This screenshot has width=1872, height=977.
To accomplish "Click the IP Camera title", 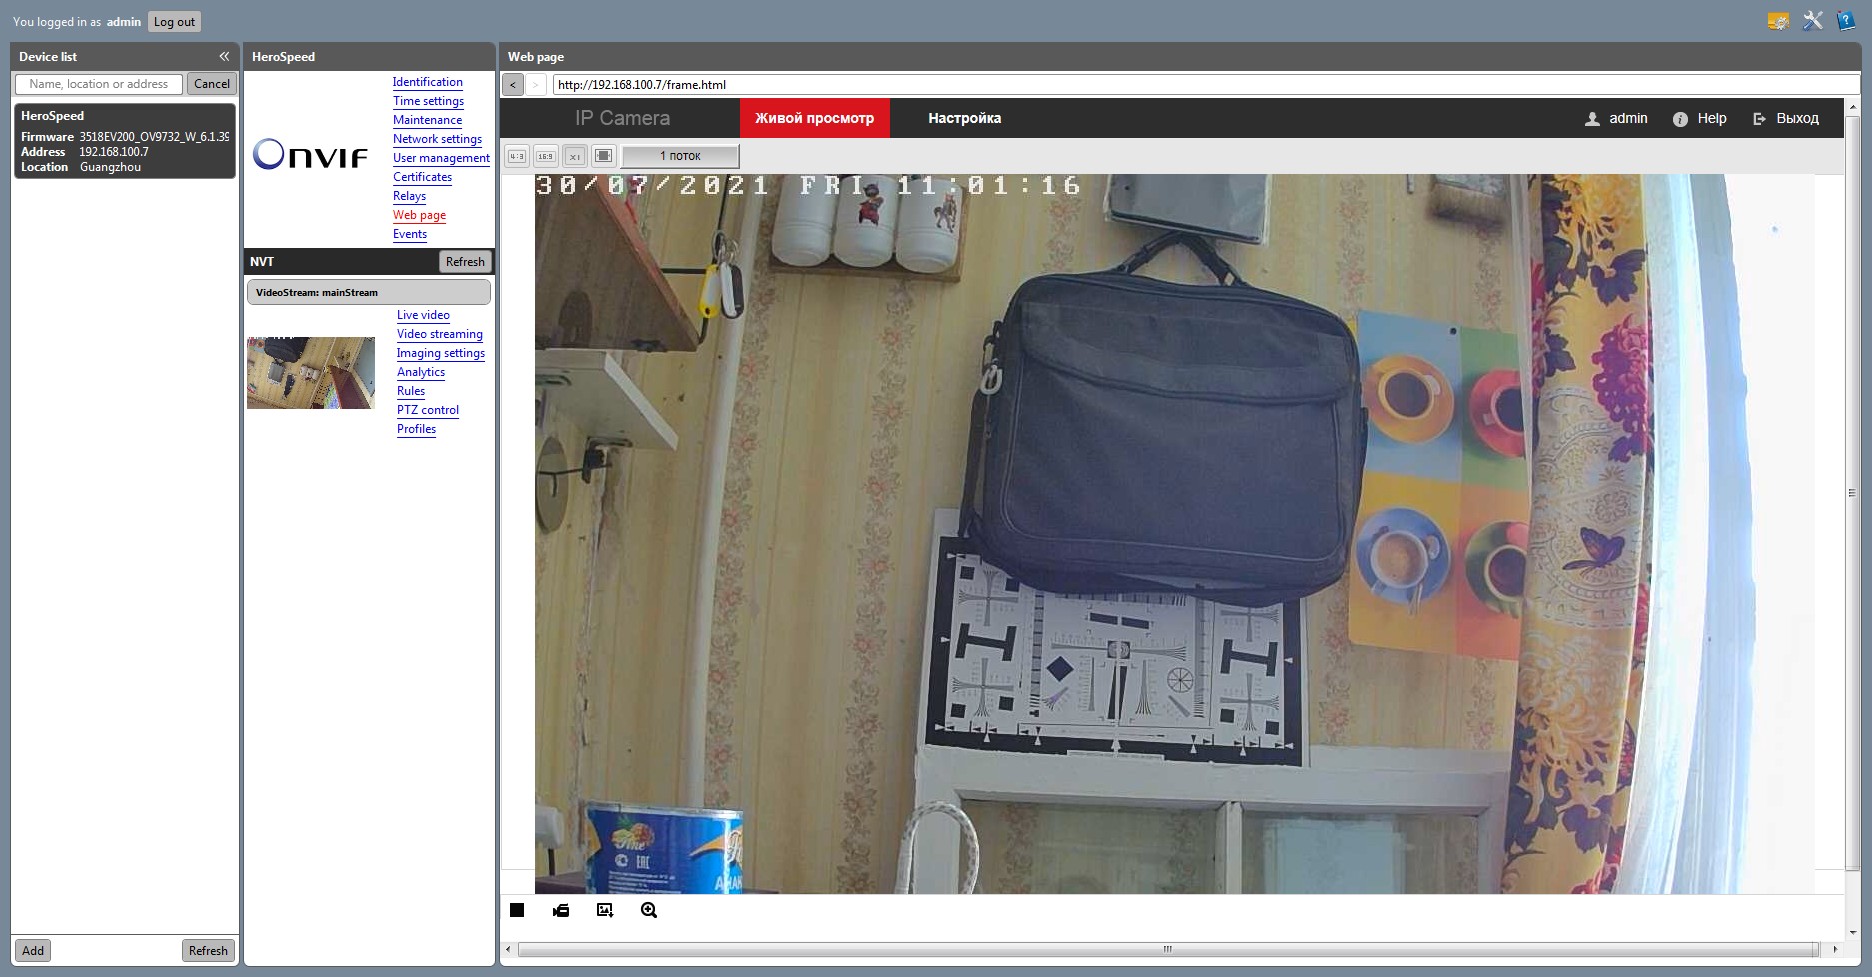I will coord(622,118).
